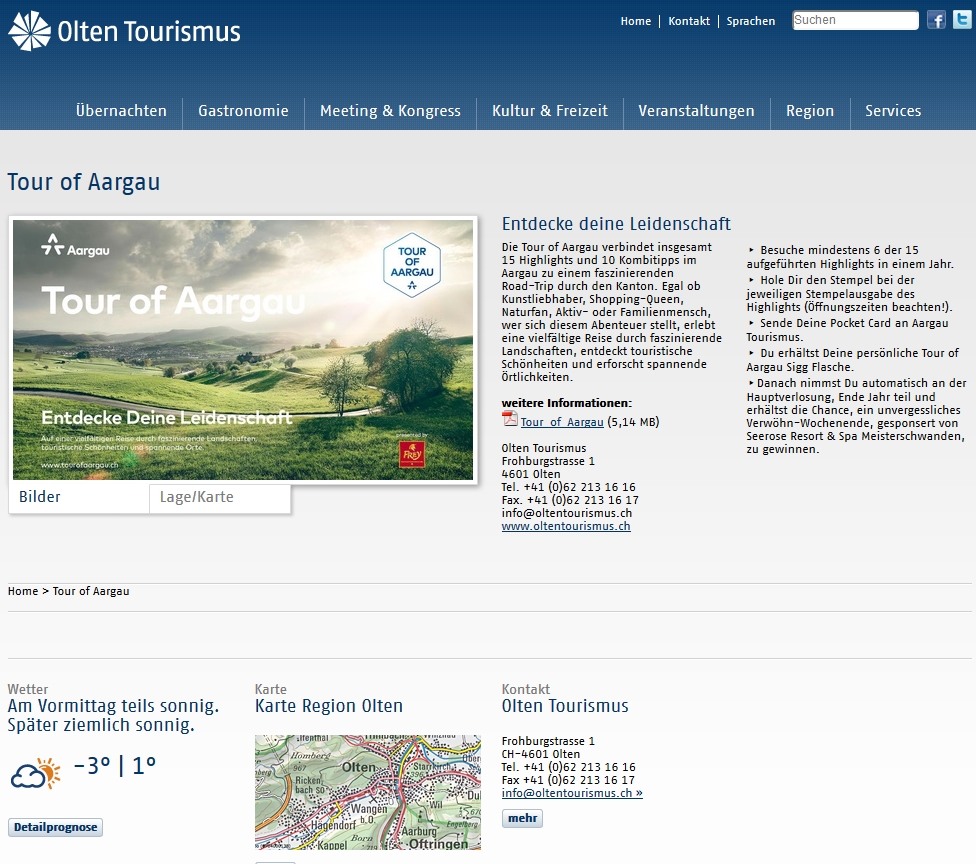Click the info@oltentourismus.ch text under Fax
This screenshot has width=976, height=864.
coord(566,513)
